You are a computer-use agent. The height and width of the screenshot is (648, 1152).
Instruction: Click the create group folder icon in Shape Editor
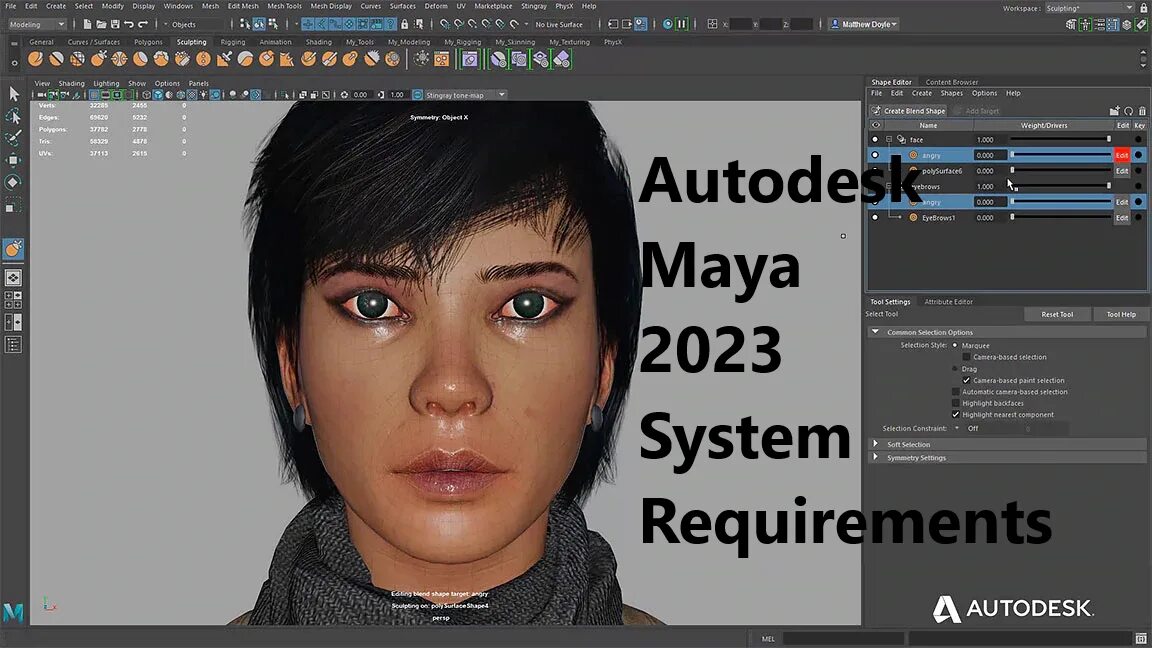pos(1115,111)
